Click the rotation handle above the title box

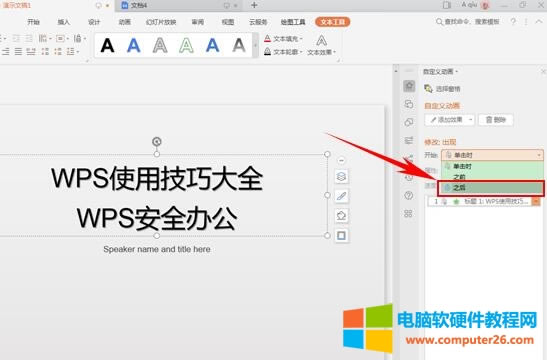(x=157, y=141)
